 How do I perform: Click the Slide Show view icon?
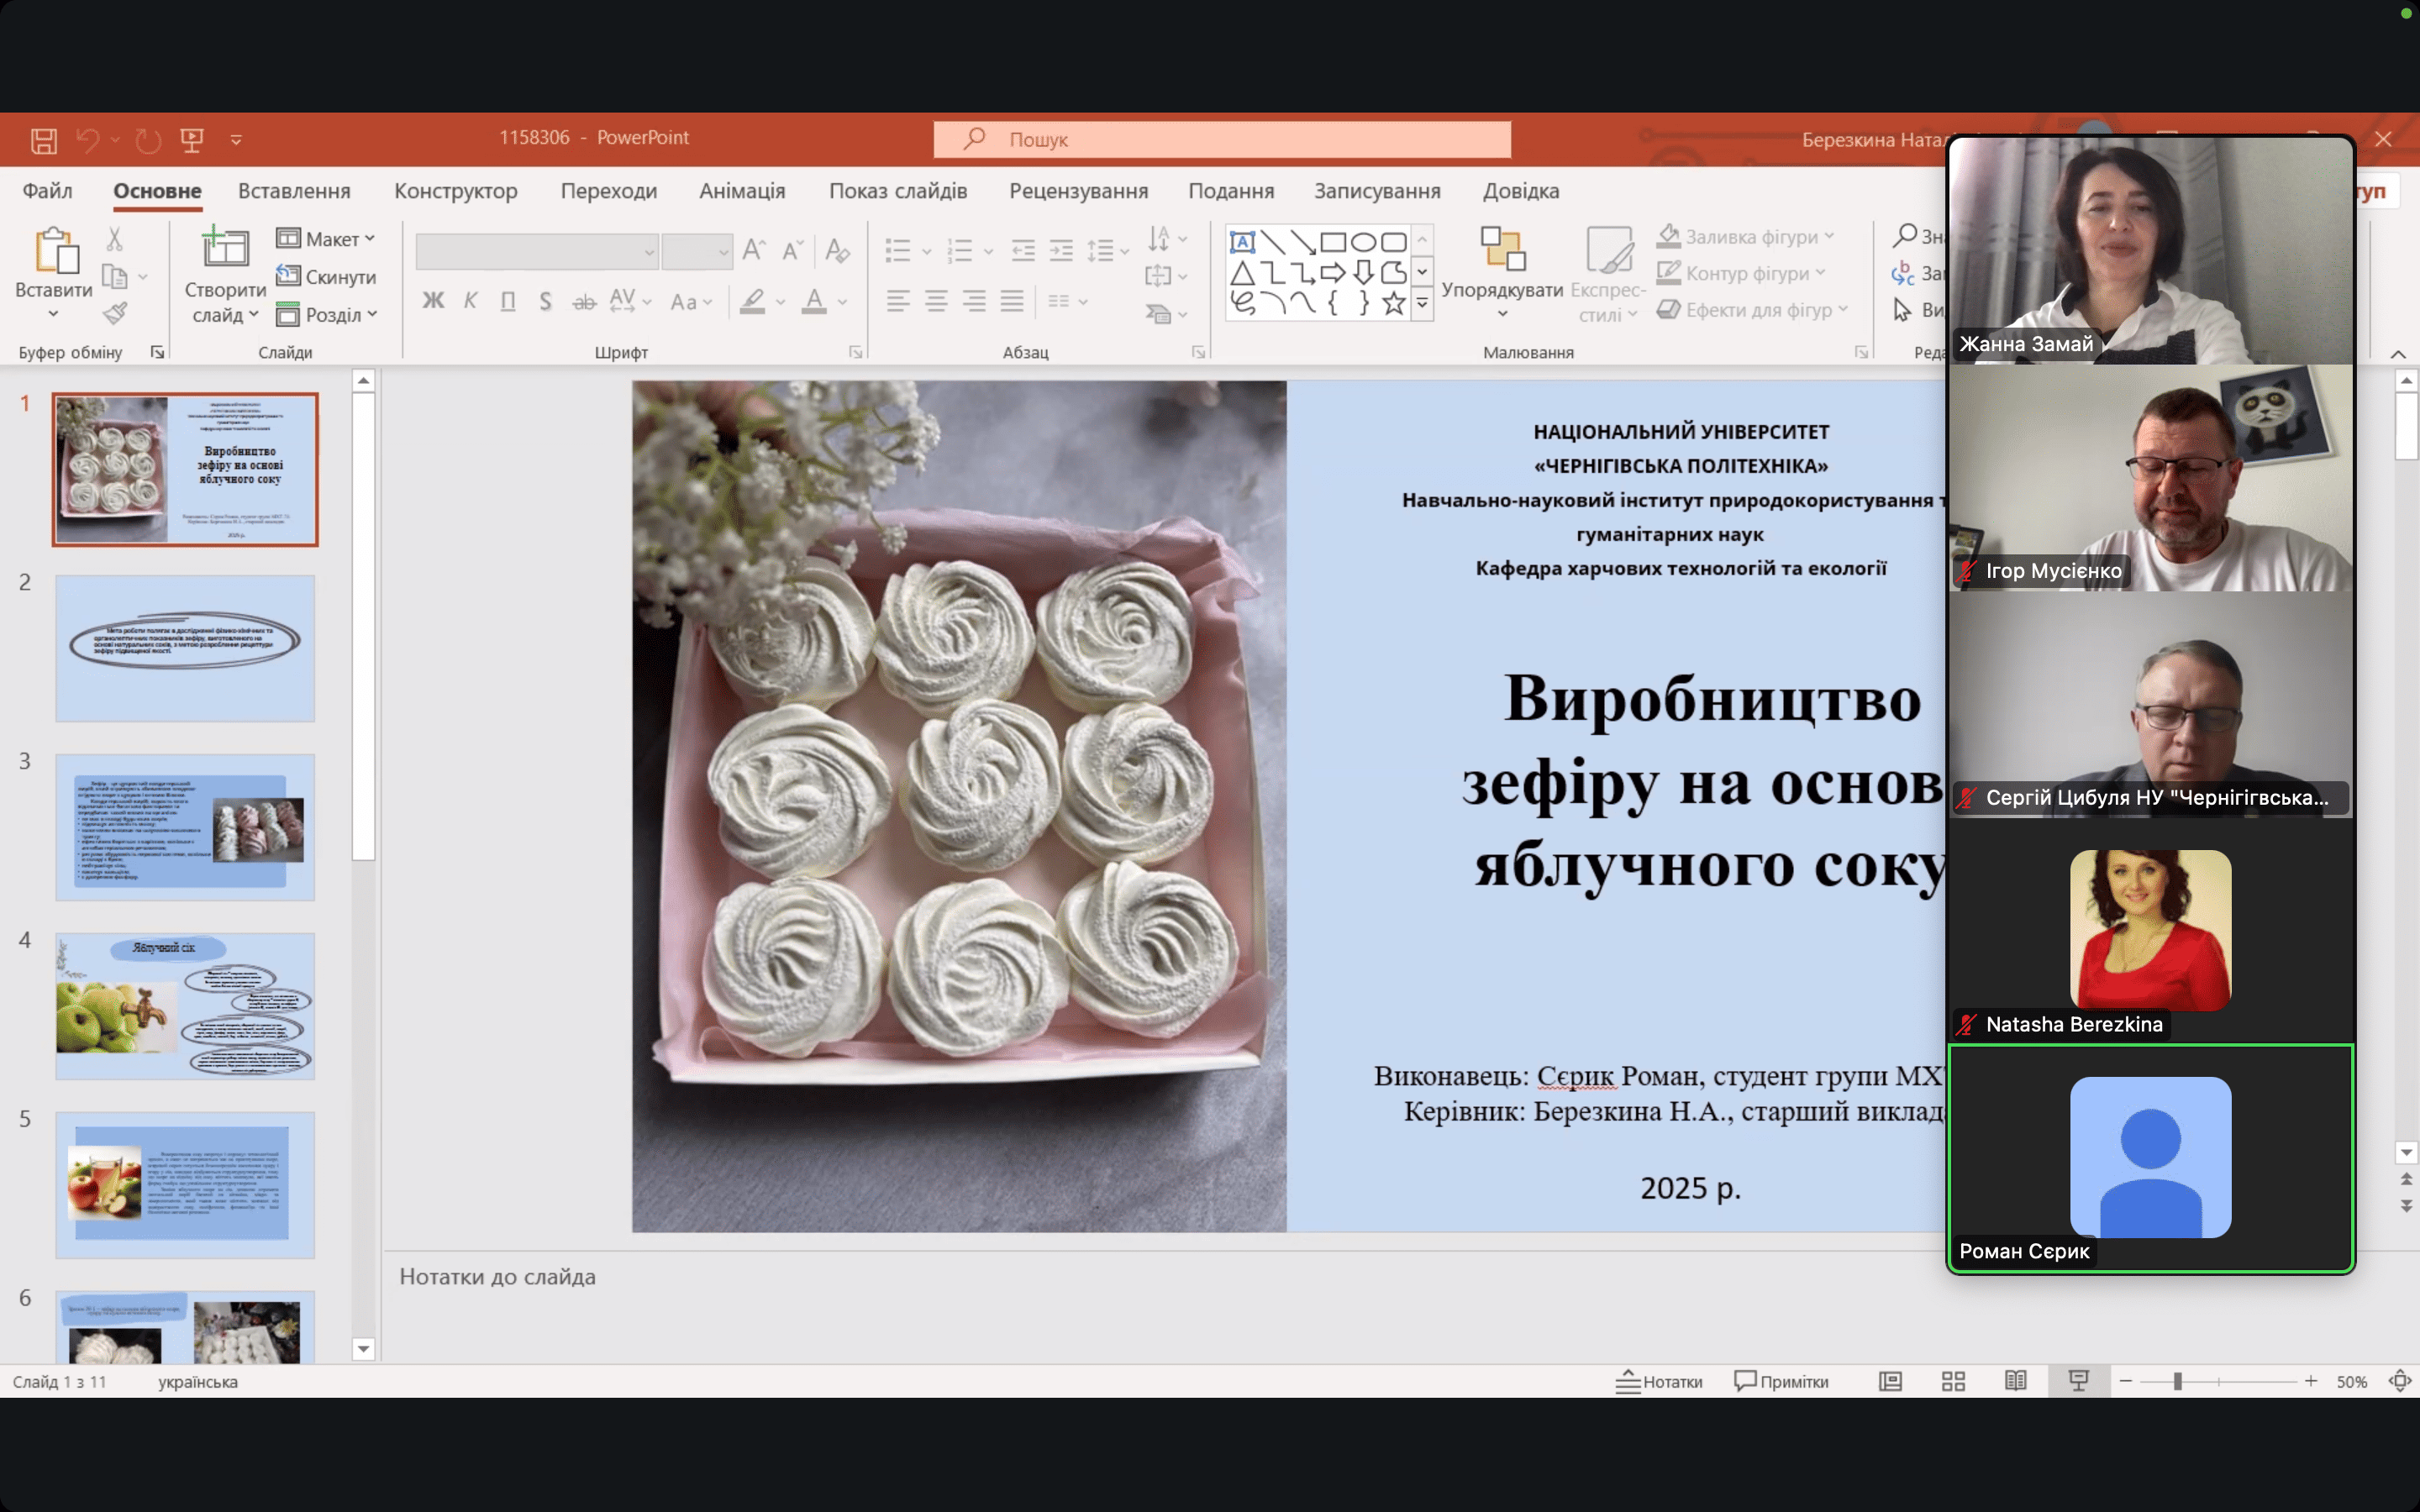(x=2078, y=1381)
